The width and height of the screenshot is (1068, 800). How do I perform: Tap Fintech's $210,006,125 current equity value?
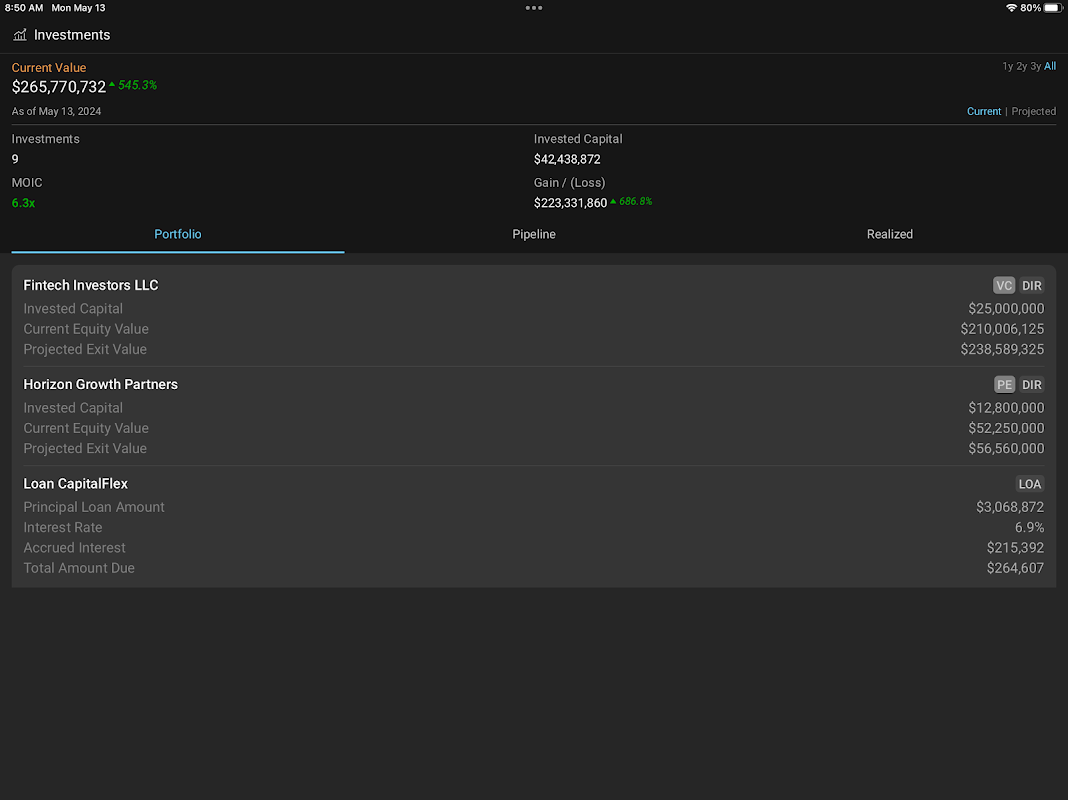[x=1002, y=329]
